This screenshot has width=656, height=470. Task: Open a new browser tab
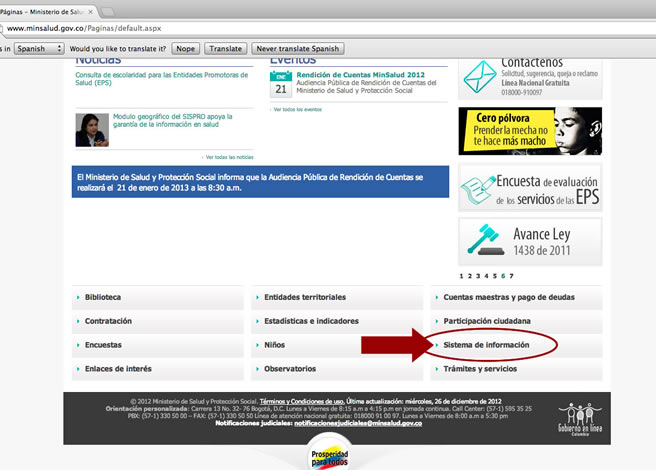(x=107, y=12)
